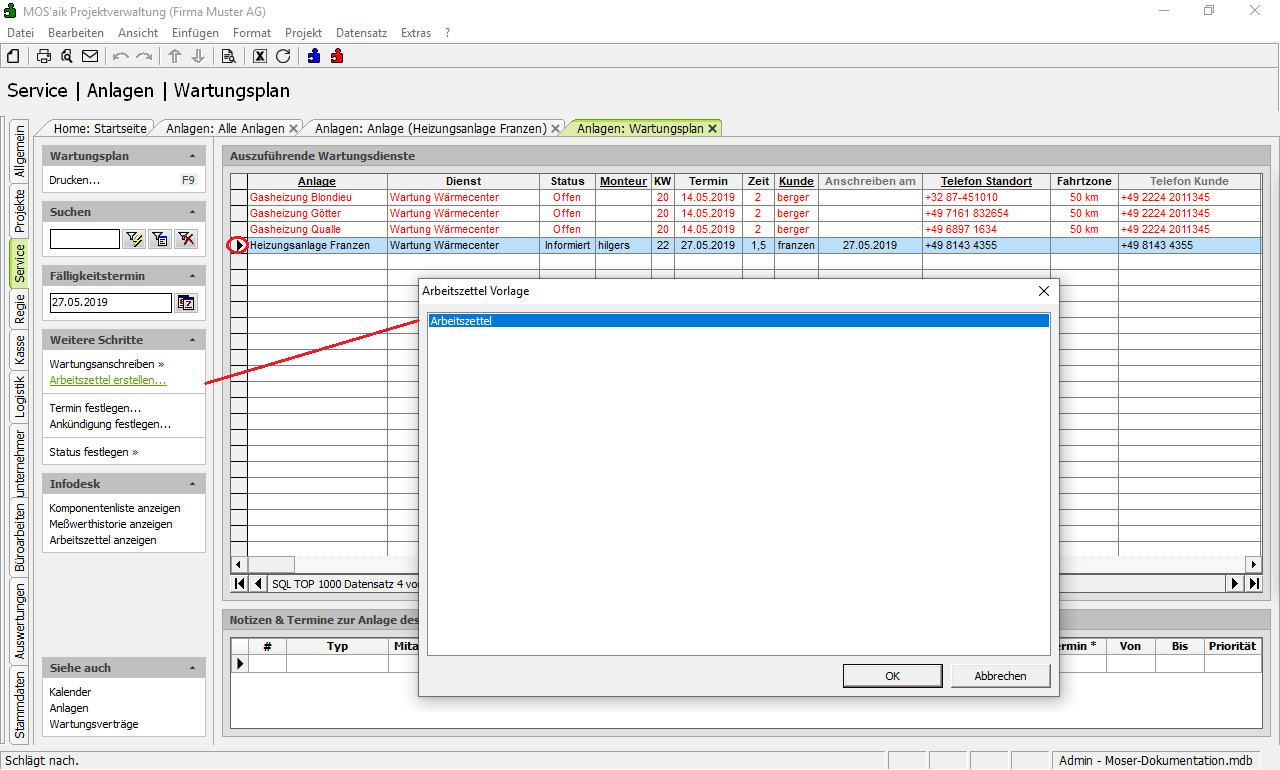The image size is (1280, 770).
Task: Open print preview from the toolbar
Action: (x=66, y=56)
